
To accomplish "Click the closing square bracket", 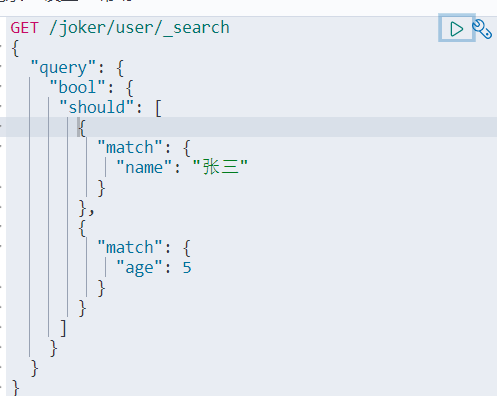I will coord(63,328).
